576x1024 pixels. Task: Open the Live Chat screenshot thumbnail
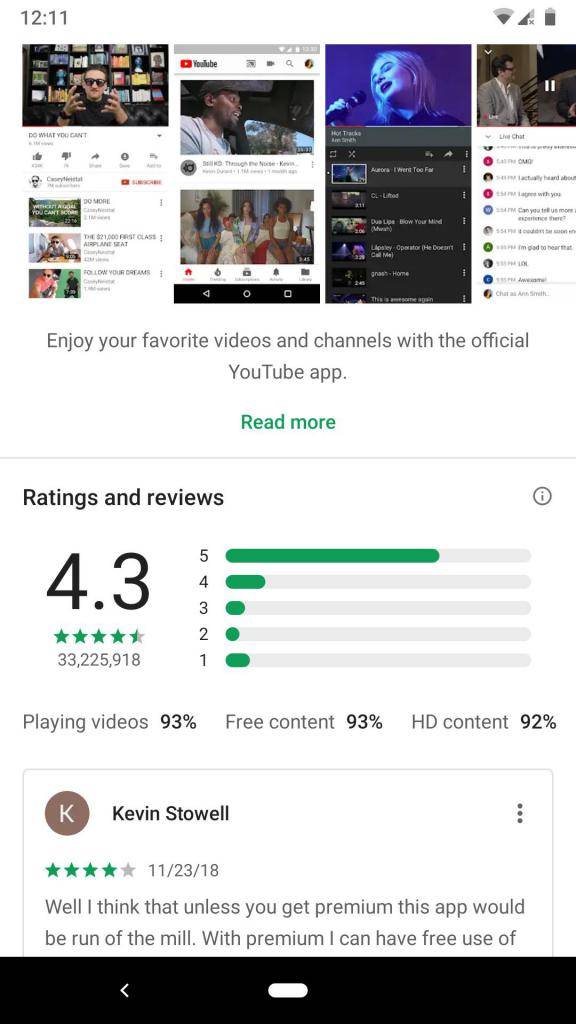[526, 174]
